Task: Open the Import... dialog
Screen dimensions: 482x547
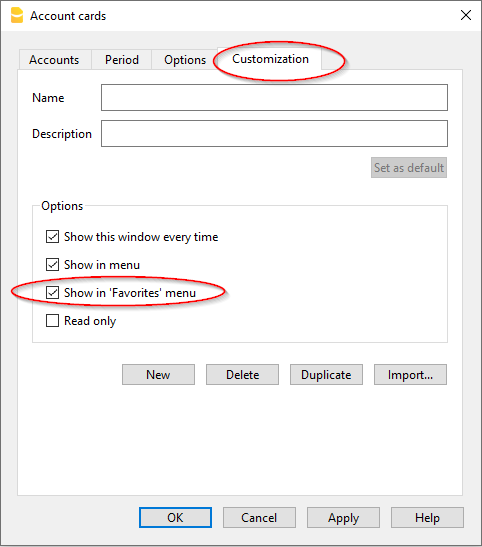Action: point(410,375)
